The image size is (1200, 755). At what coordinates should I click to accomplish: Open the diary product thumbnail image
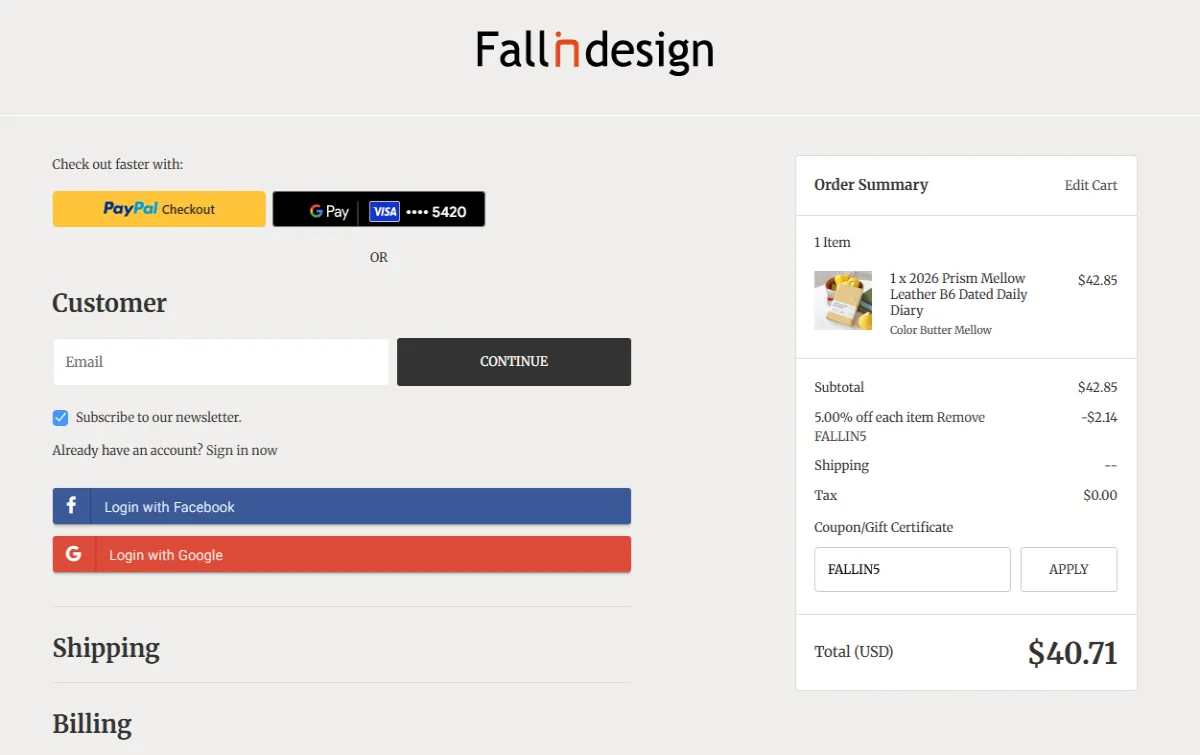coord(843,300)
